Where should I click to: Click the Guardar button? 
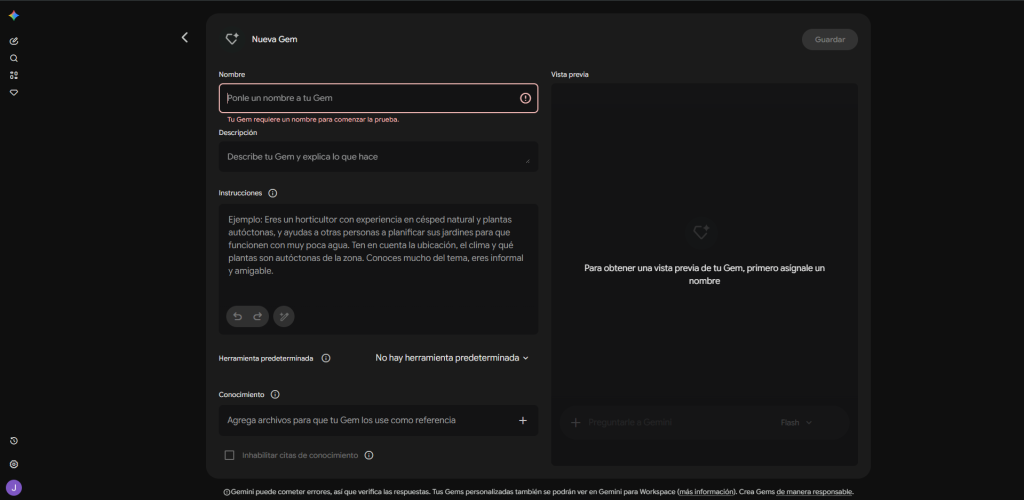point(829,39)
